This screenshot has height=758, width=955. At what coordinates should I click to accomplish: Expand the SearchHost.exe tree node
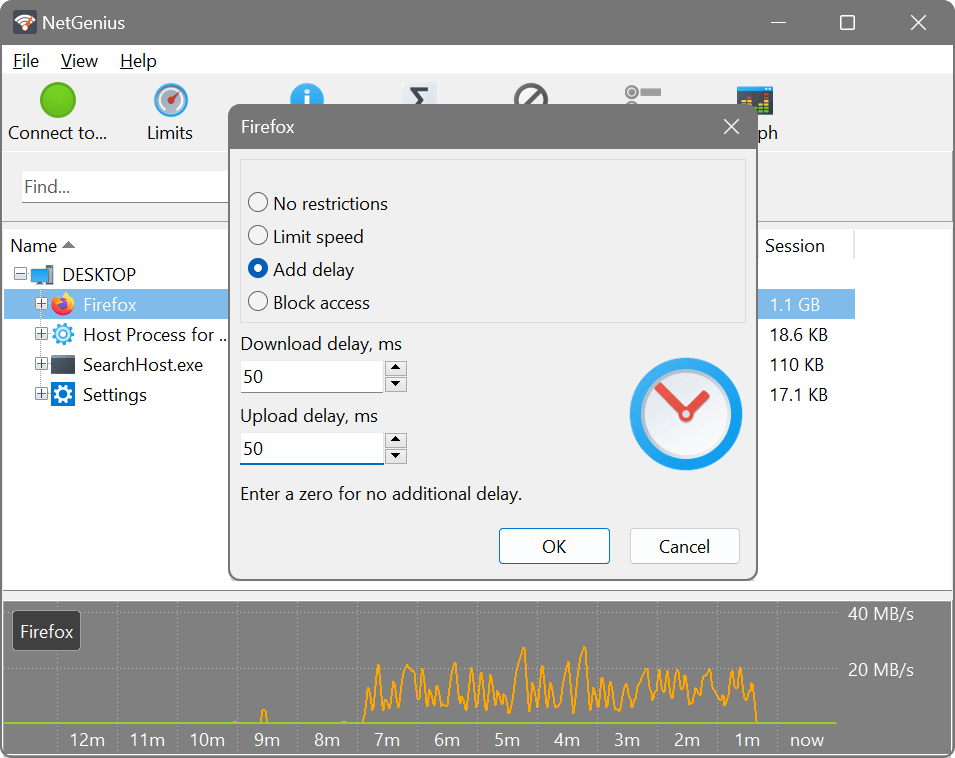(x=41, y=363)
